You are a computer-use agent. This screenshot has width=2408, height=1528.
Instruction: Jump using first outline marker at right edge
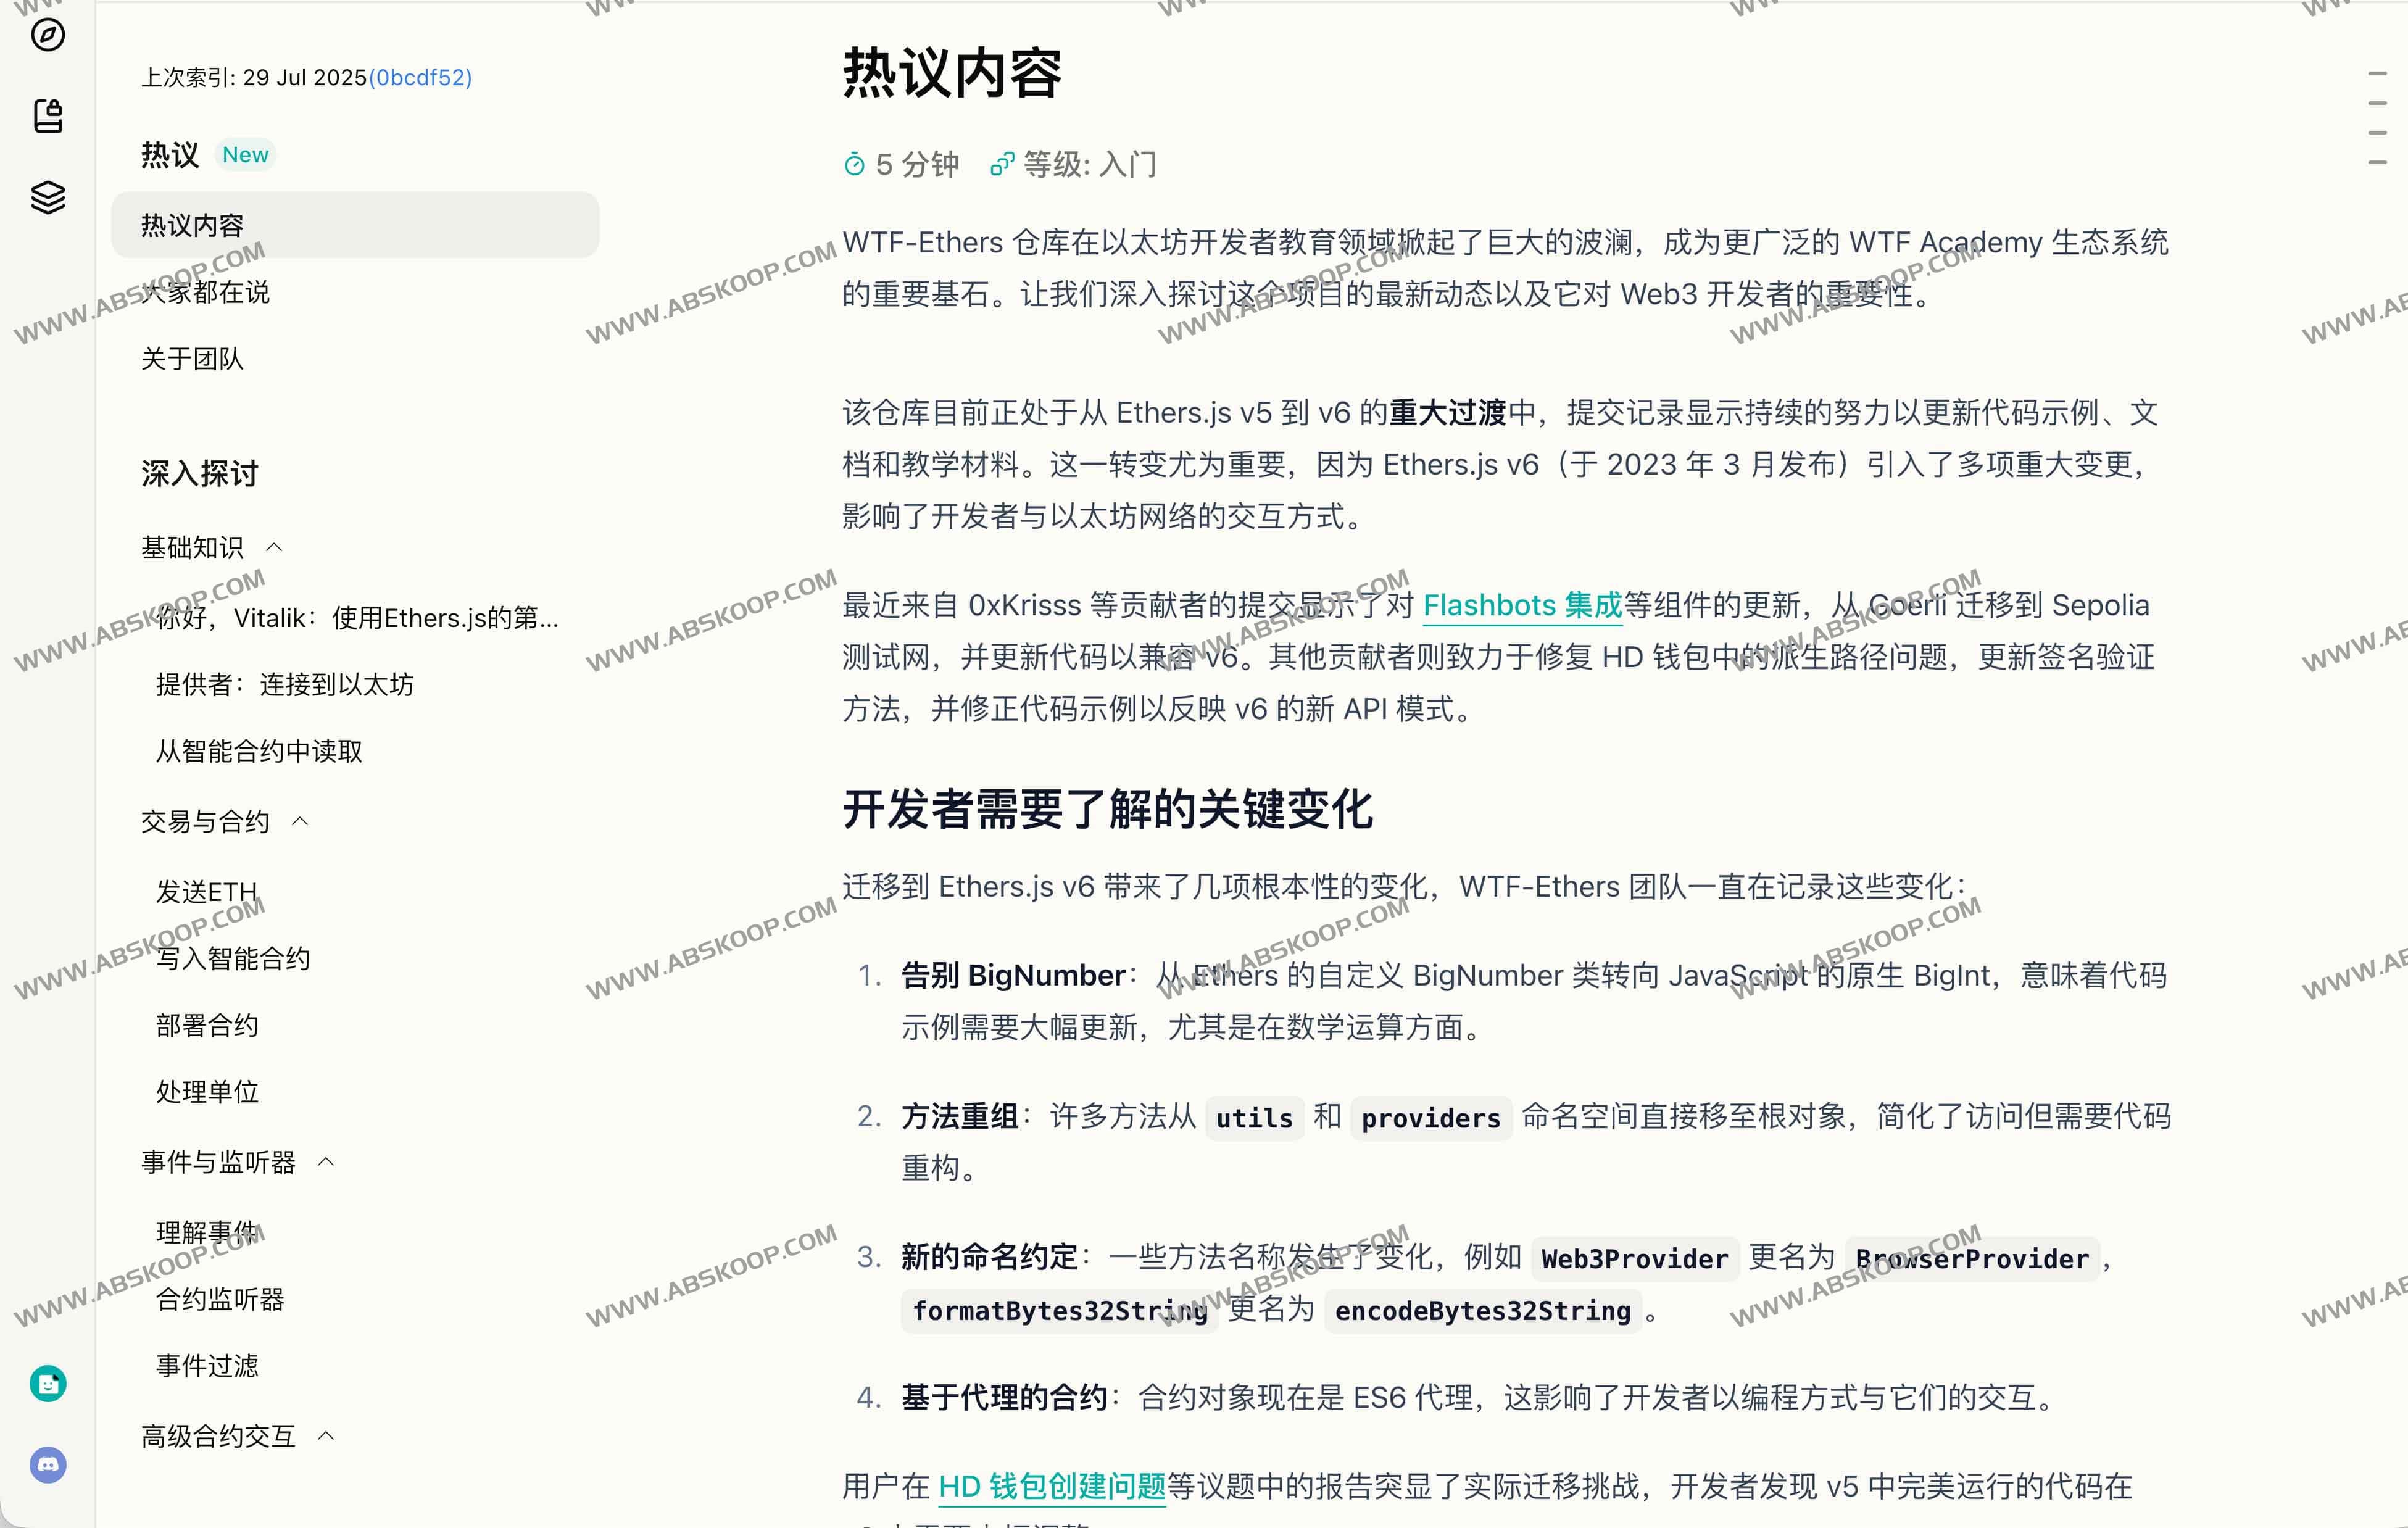click(2377, 74)
